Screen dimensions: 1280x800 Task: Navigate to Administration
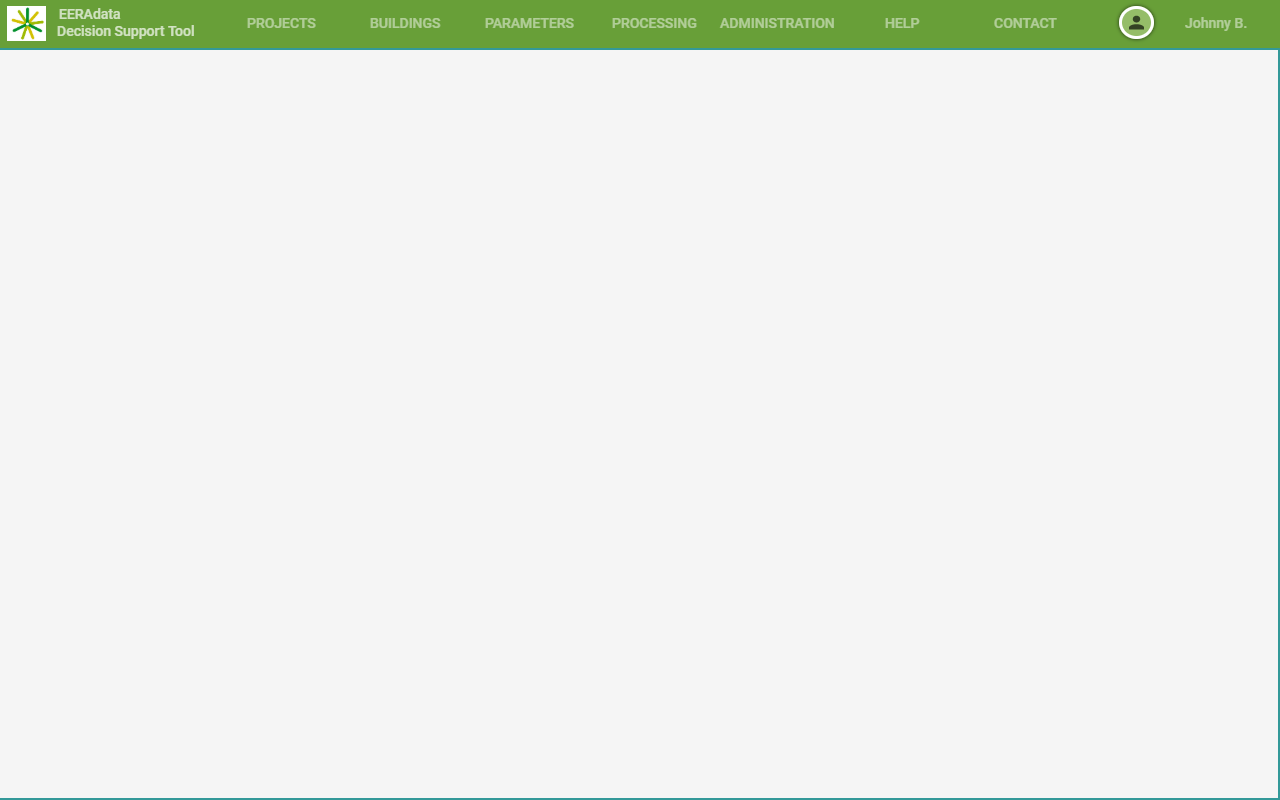coord(777,23)
